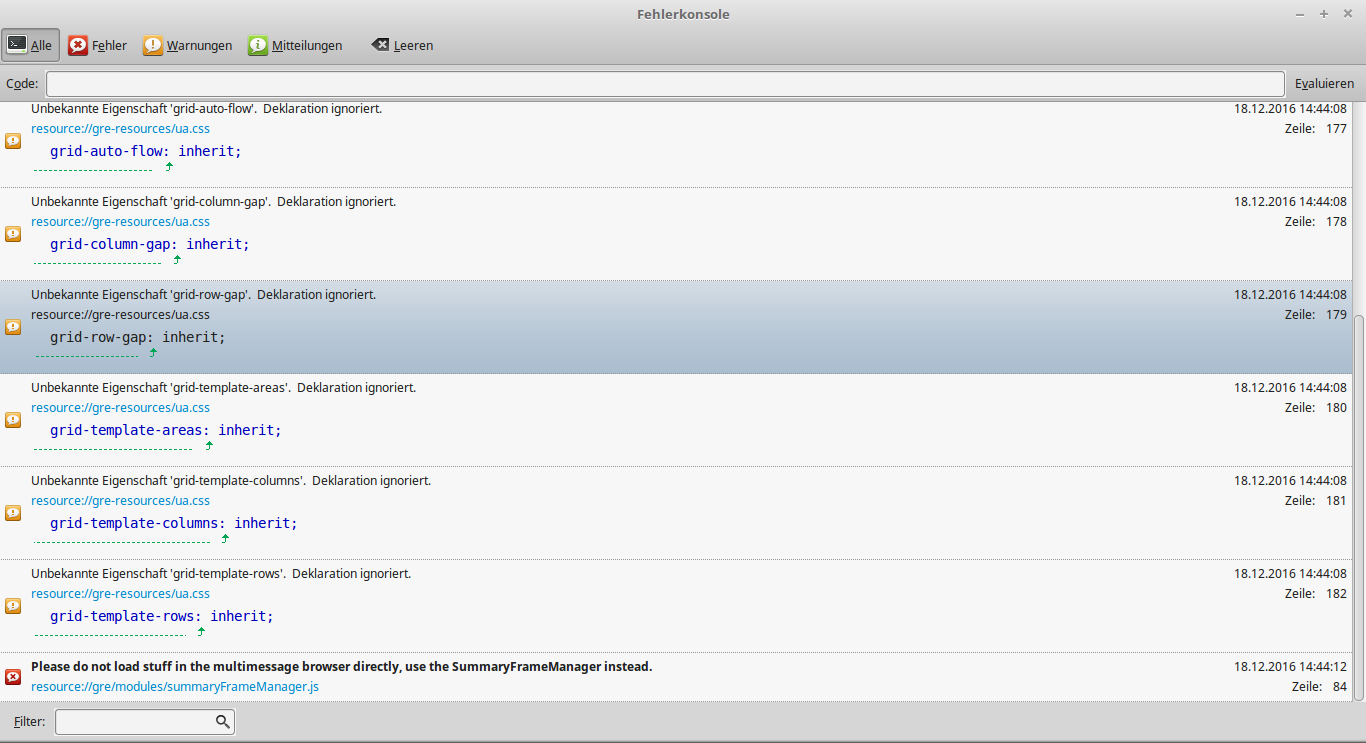Click warning icon of grid-column-gap entry
Screen dimensions: 1366x743
point(13,234)
